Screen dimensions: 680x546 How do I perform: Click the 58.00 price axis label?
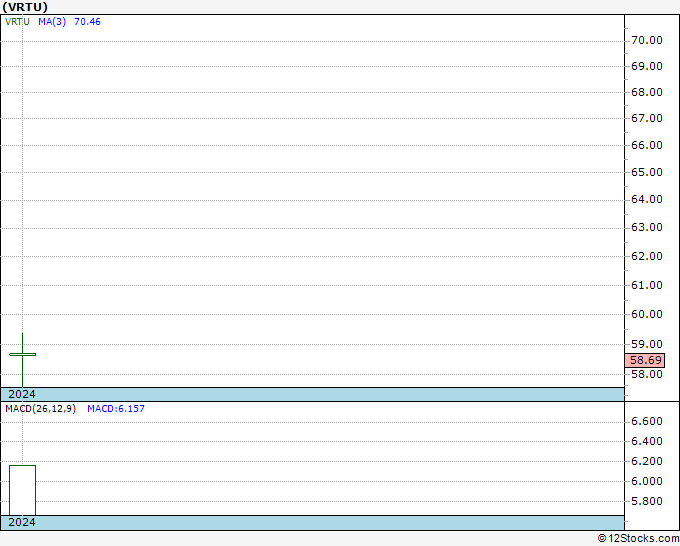pos(647,374)
